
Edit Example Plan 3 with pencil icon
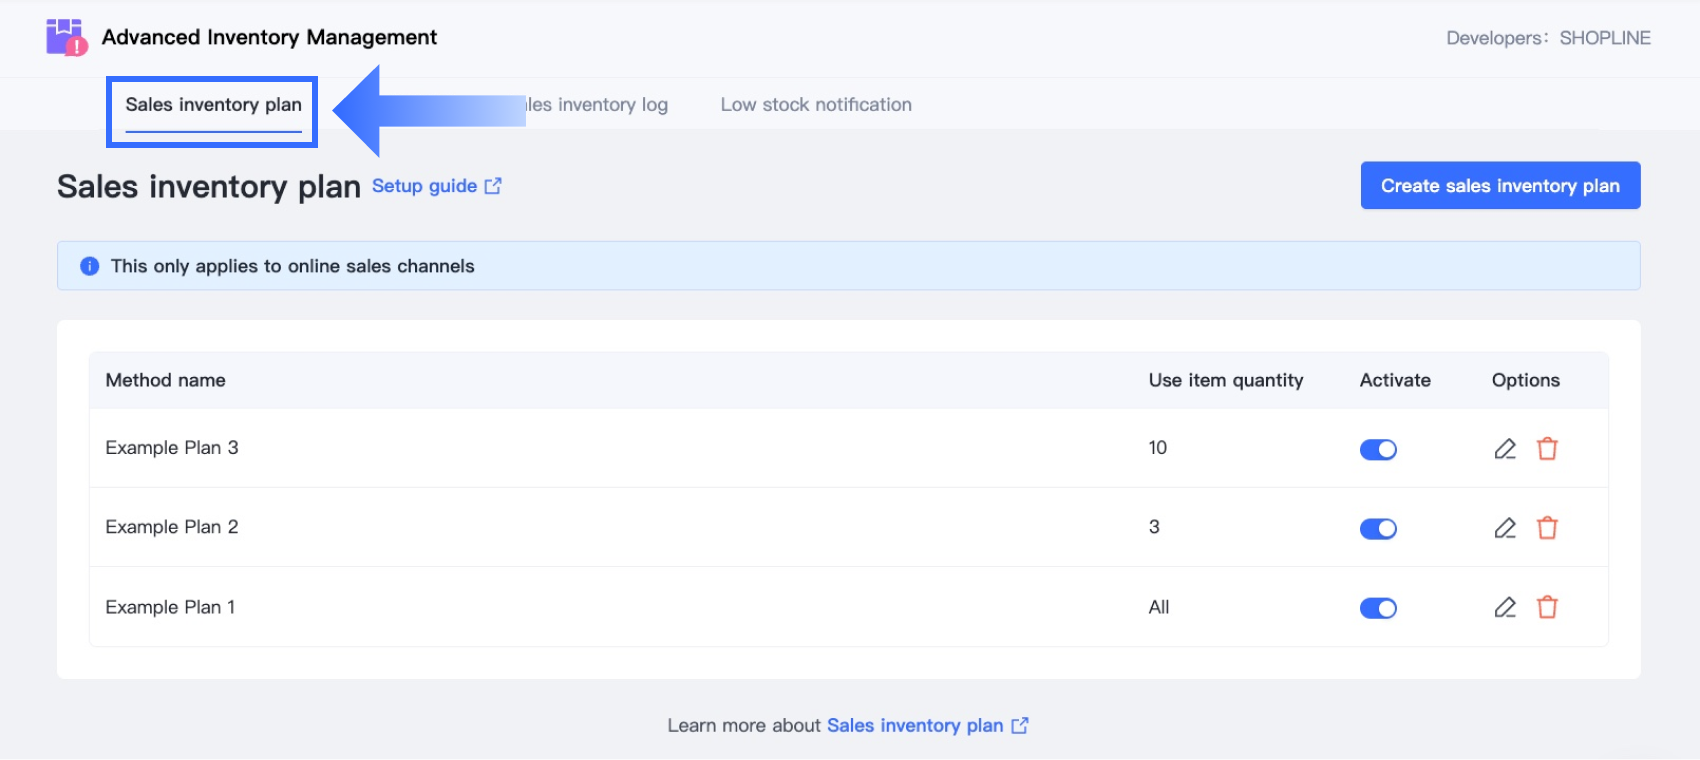[1505, 449]
